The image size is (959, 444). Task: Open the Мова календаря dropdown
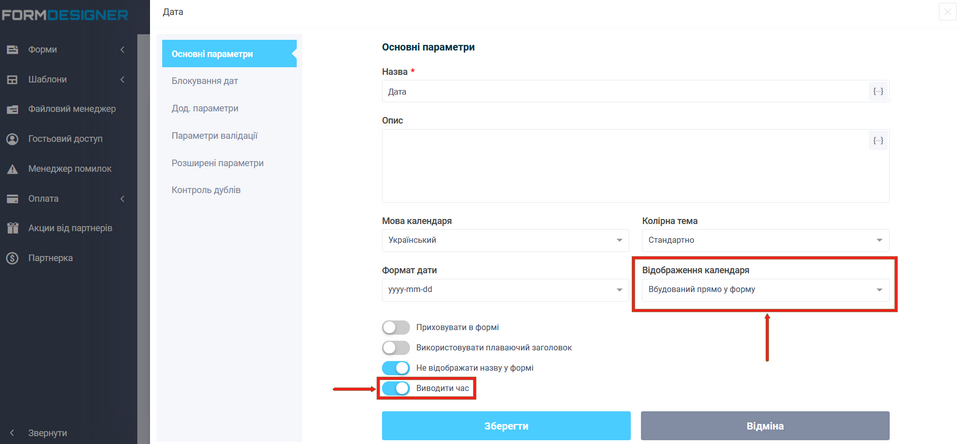click(x=505, y=240)
